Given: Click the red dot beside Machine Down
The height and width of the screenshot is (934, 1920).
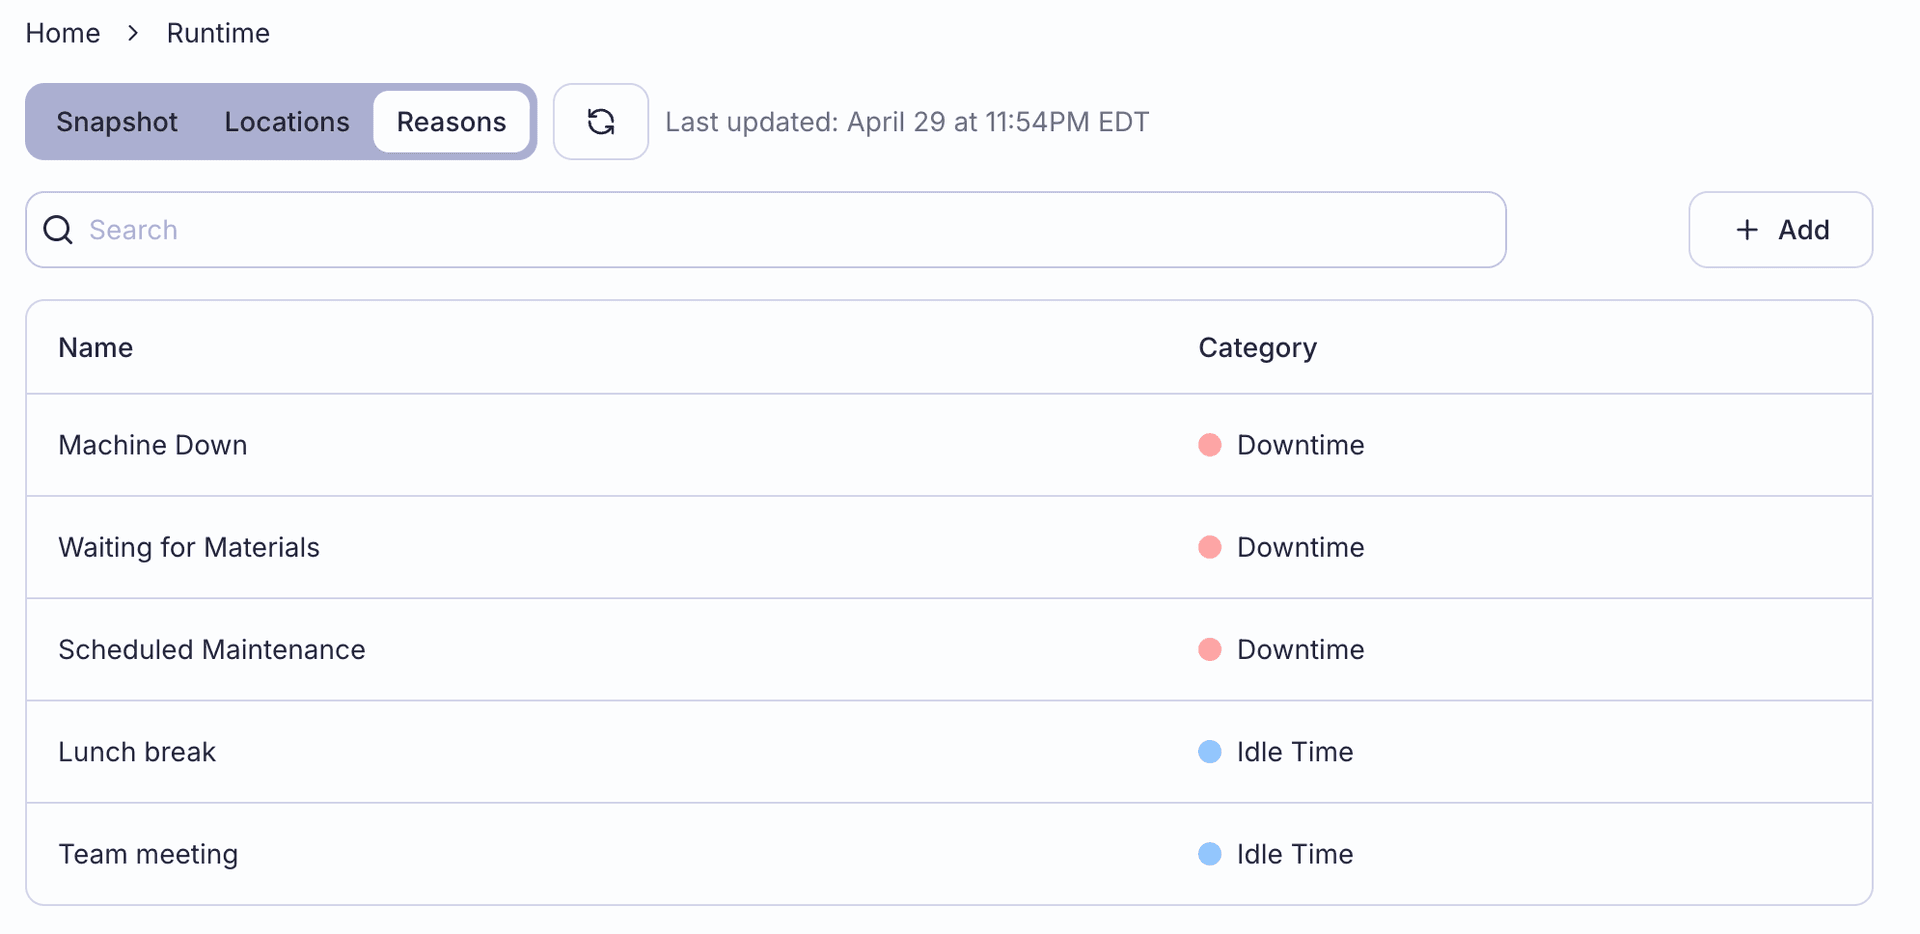Looking at the screenshot, I should click(x=1209, y=445).
